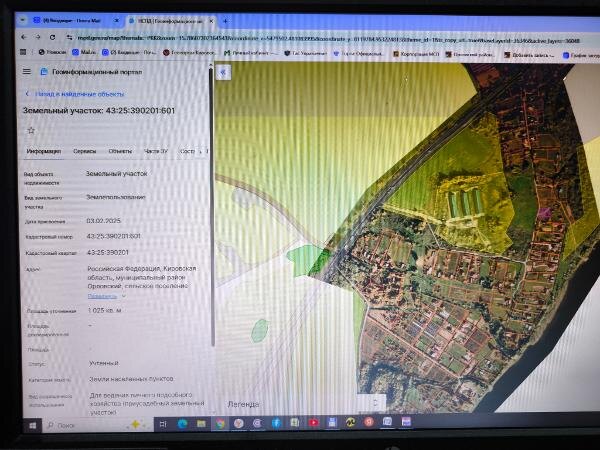Select area value 1 025 кв. м
600x450 pixels.
(x=104, y=310)
